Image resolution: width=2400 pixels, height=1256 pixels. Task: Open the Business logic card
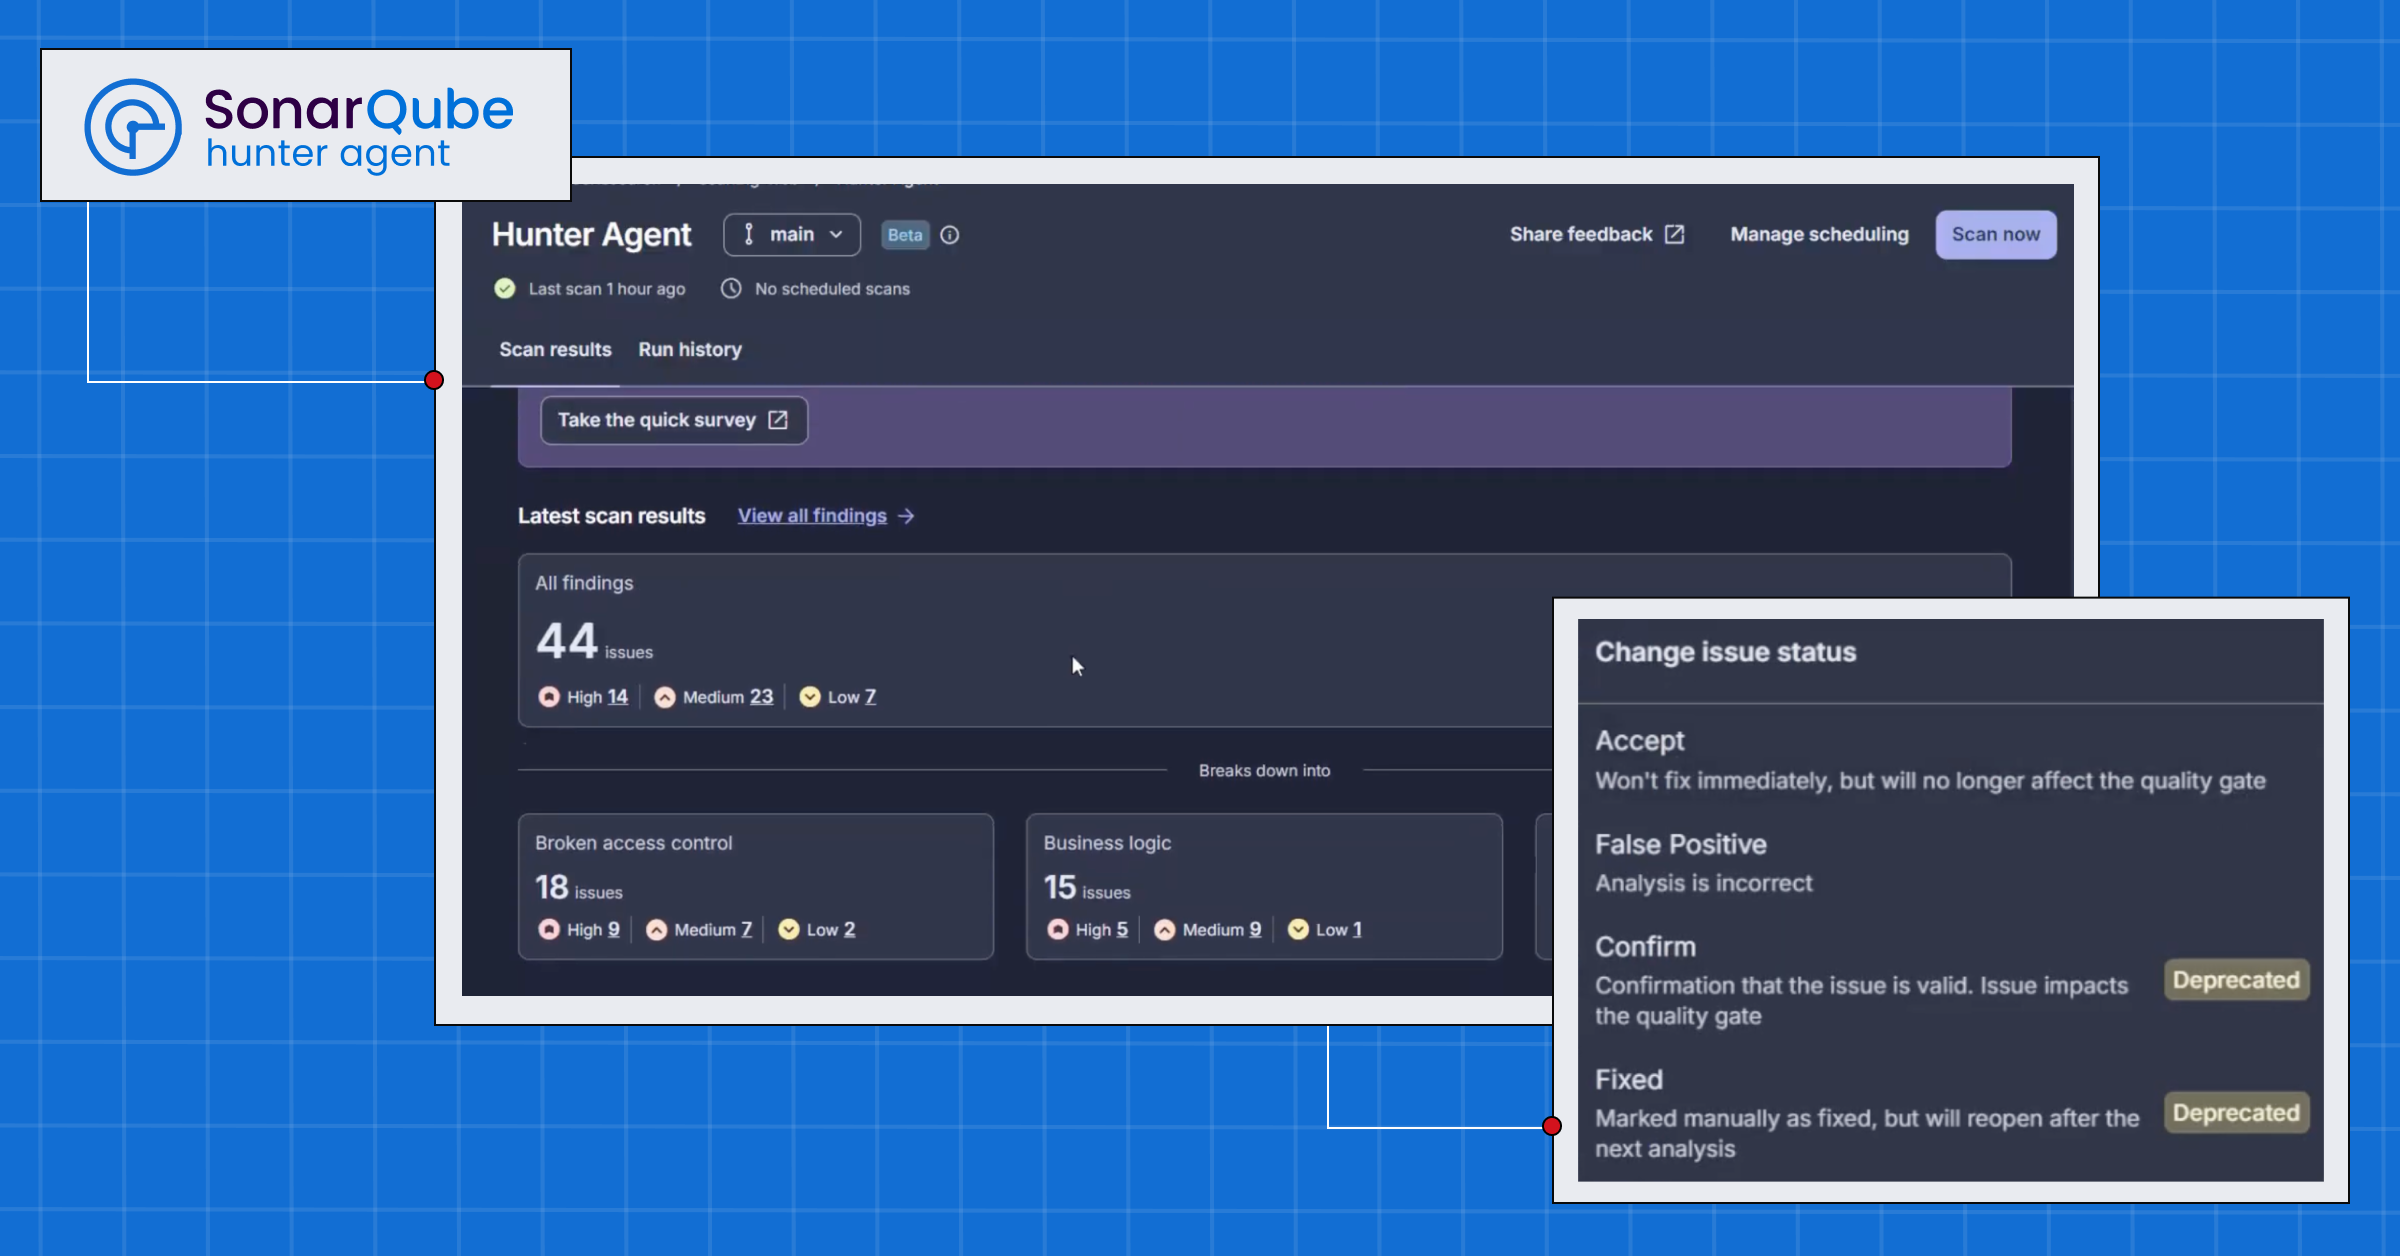click(1264, 887)
